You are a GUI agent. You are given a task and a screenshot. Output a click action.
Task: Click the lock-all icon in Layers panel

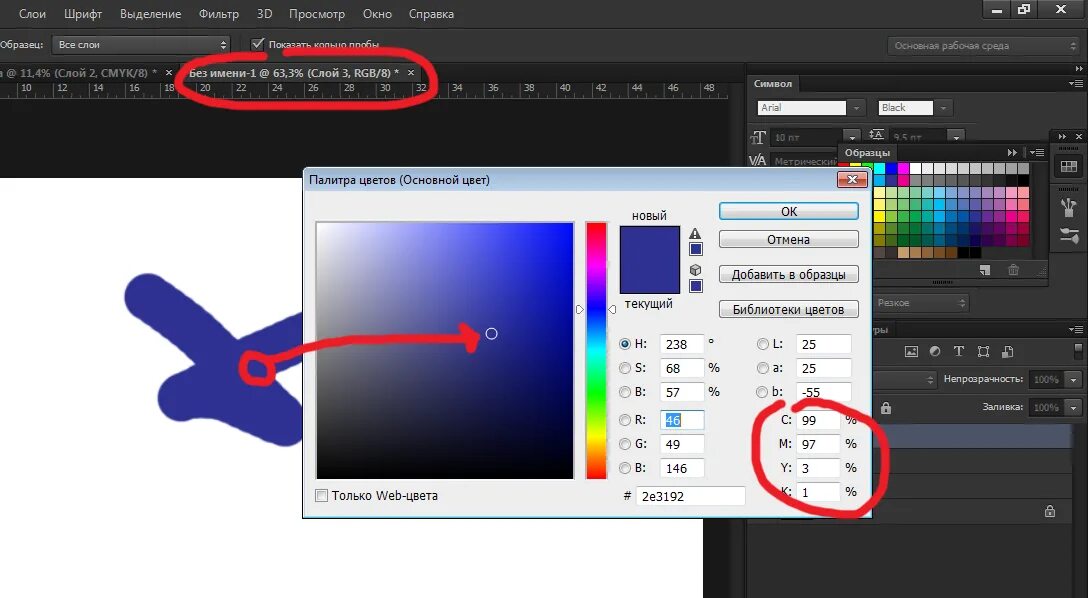886,408
